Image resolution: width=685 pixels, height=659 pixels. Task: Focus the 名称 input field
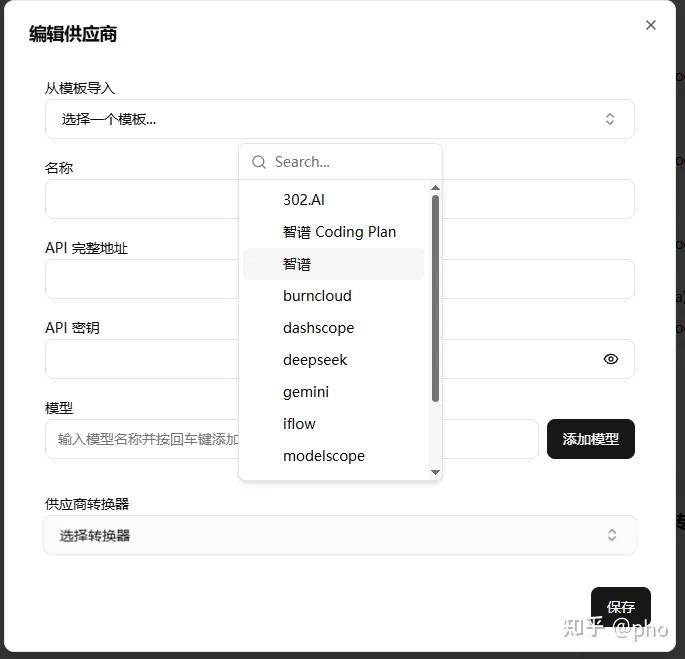pyautogui.click(x=339, y=199)
